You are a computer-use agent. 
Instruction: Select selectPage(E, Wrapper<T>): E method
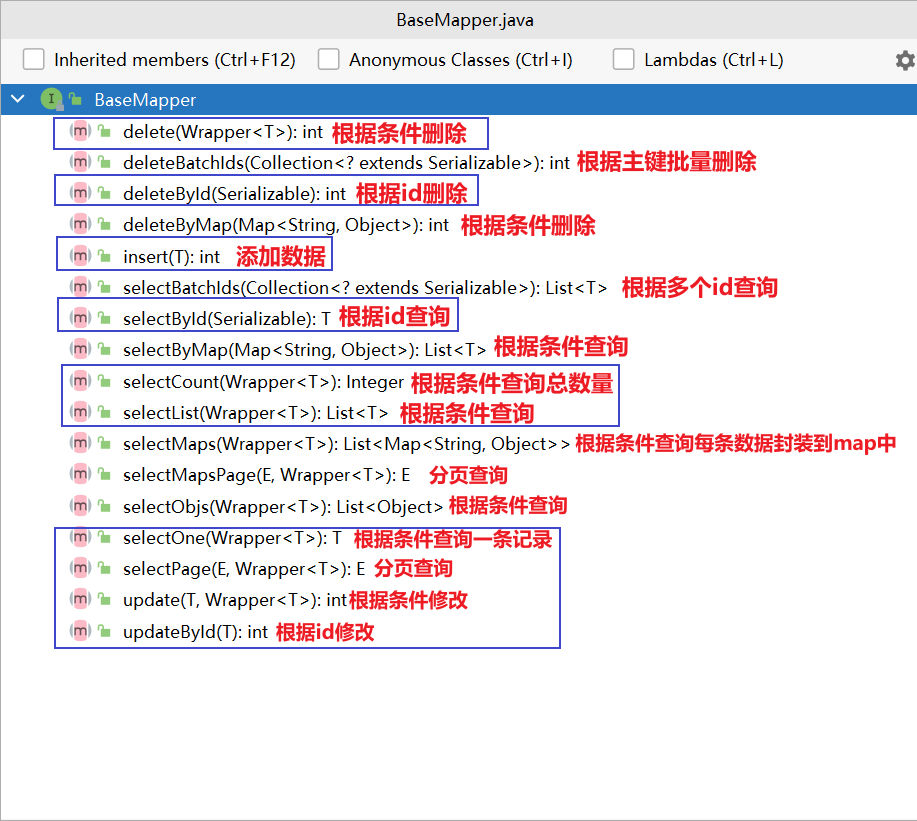click(x=244, y=569)
